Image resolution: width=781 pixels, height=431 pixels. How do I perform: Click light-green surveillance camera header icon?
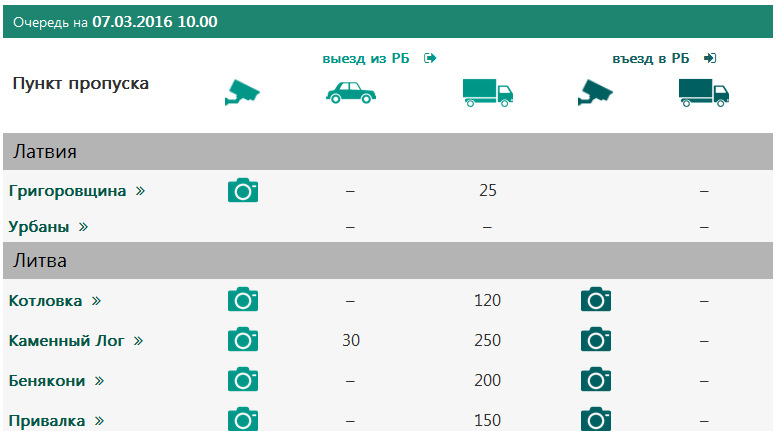pos(242,92)
